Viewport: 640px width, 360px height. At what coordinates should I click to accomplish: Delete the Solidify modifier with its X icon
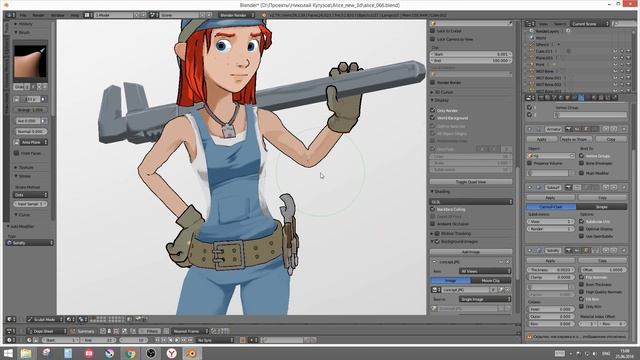point(624,250)
